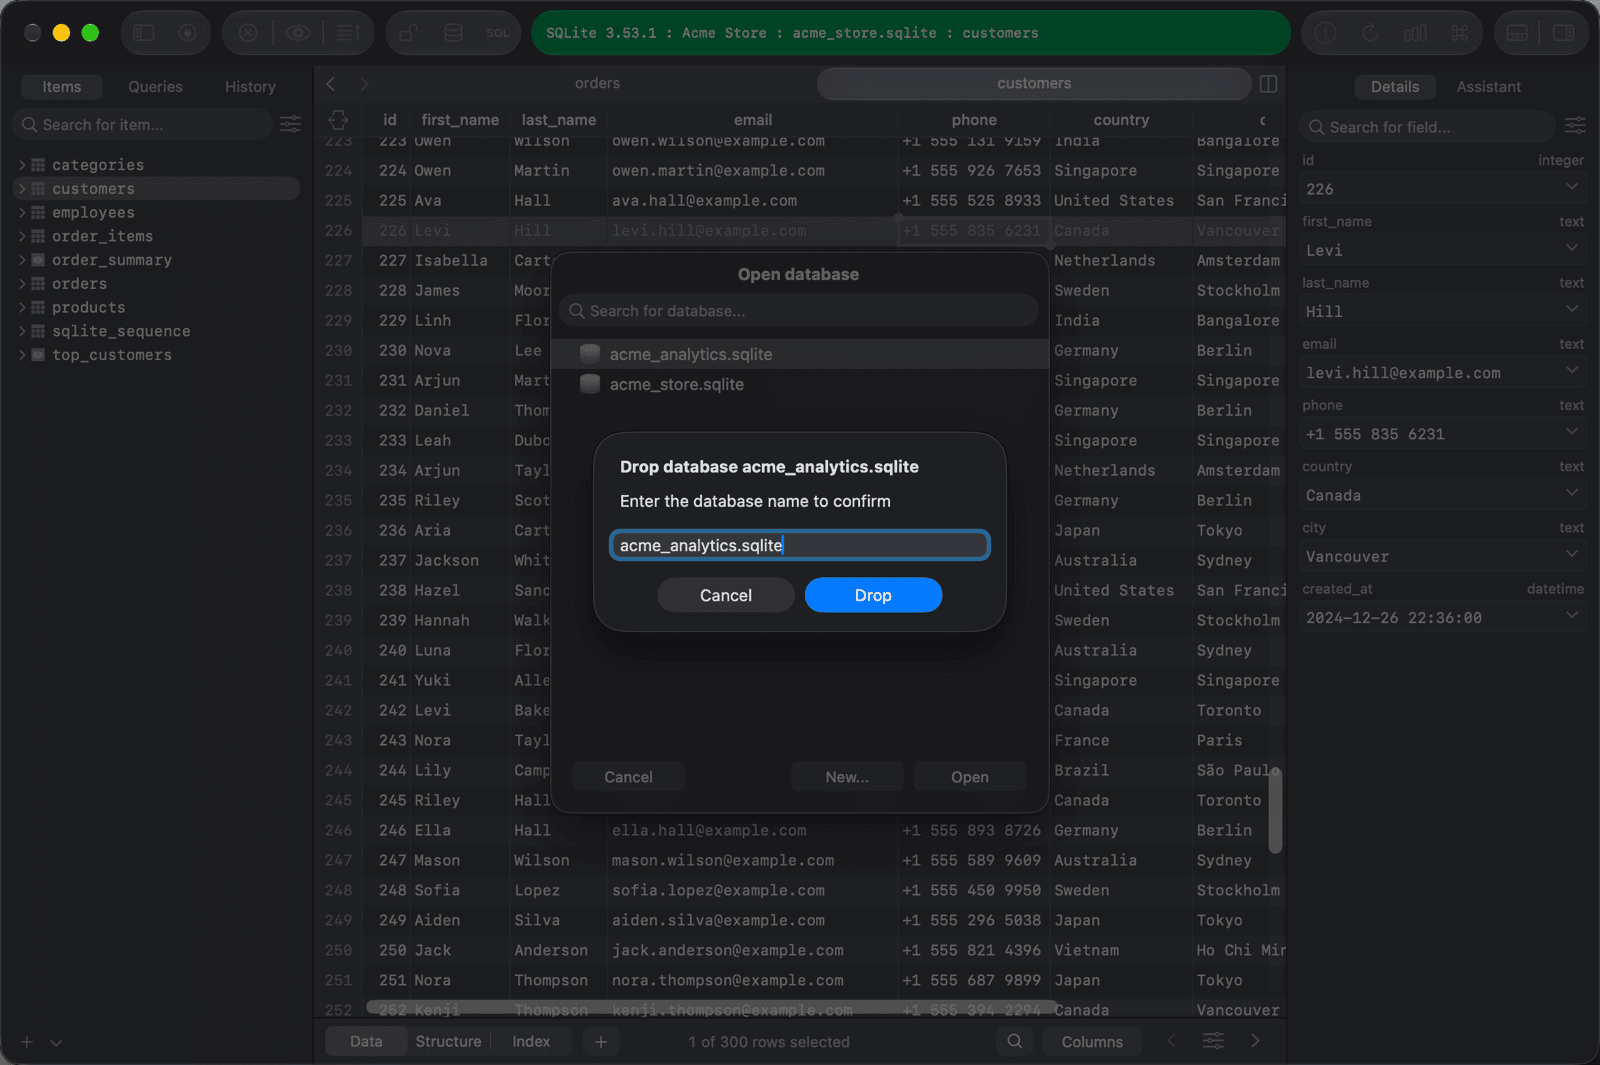Expand the top_customers view in sidebar
Screen dimensions: 1600x1065
coord(22,355)
